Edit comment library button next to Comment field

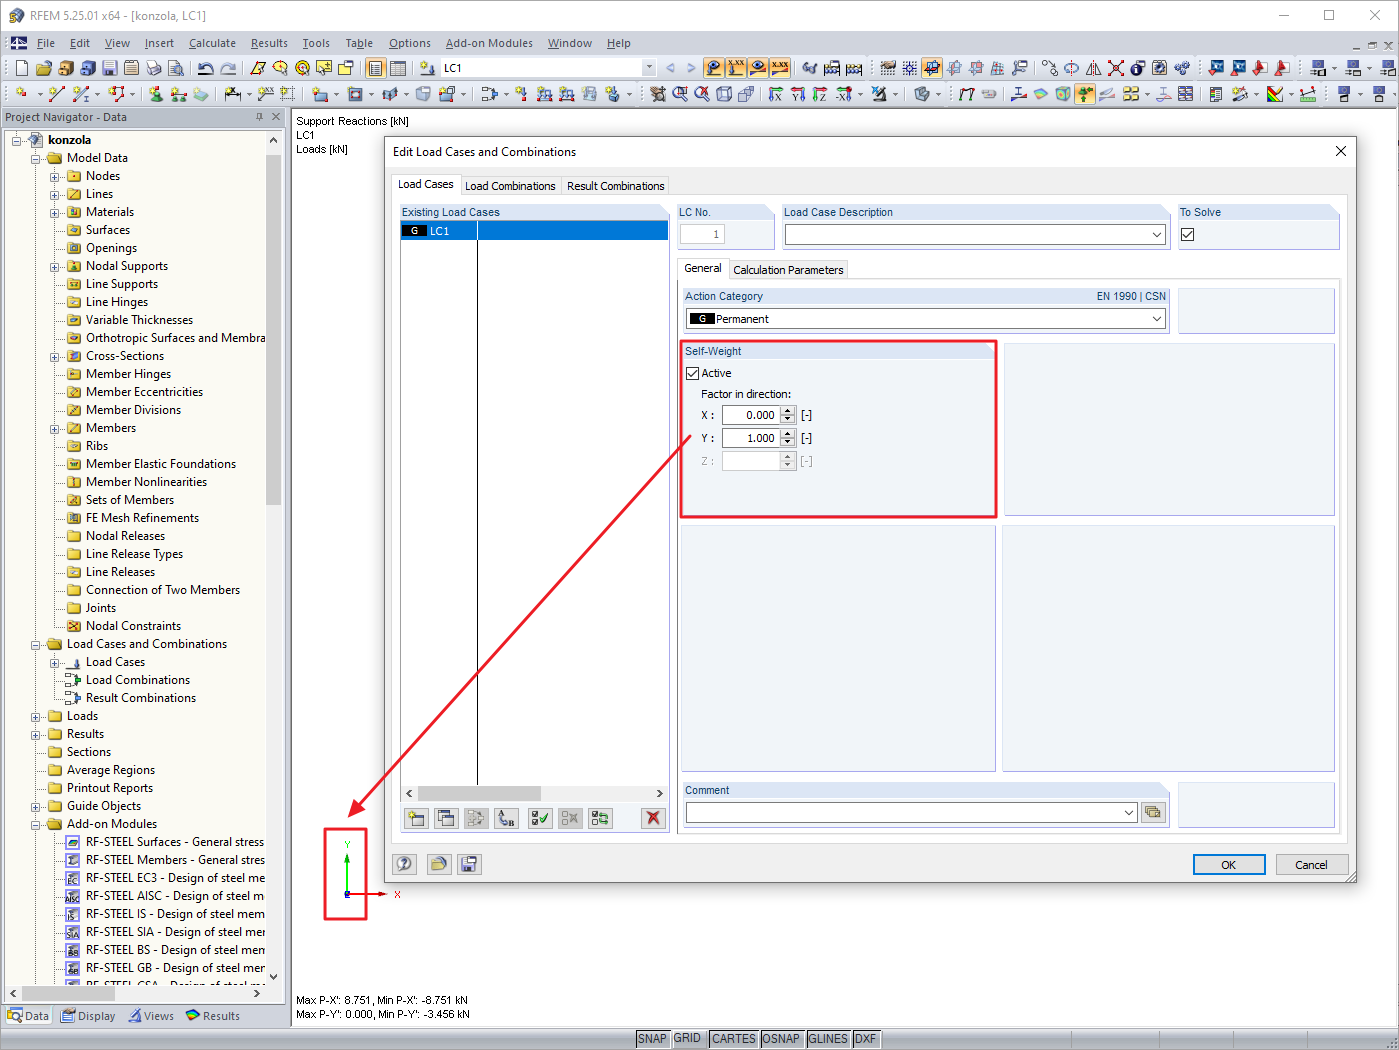pyautogui.click(x=1154, y=812)
